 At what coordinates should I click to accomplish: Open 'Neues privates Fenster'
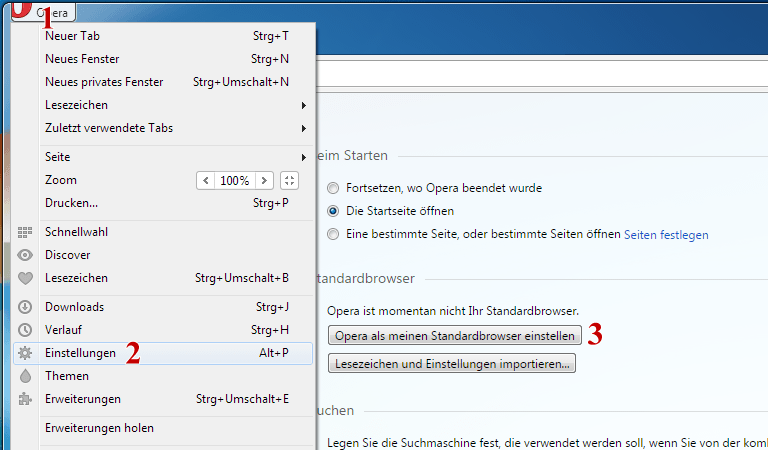[x=163, y=82]
